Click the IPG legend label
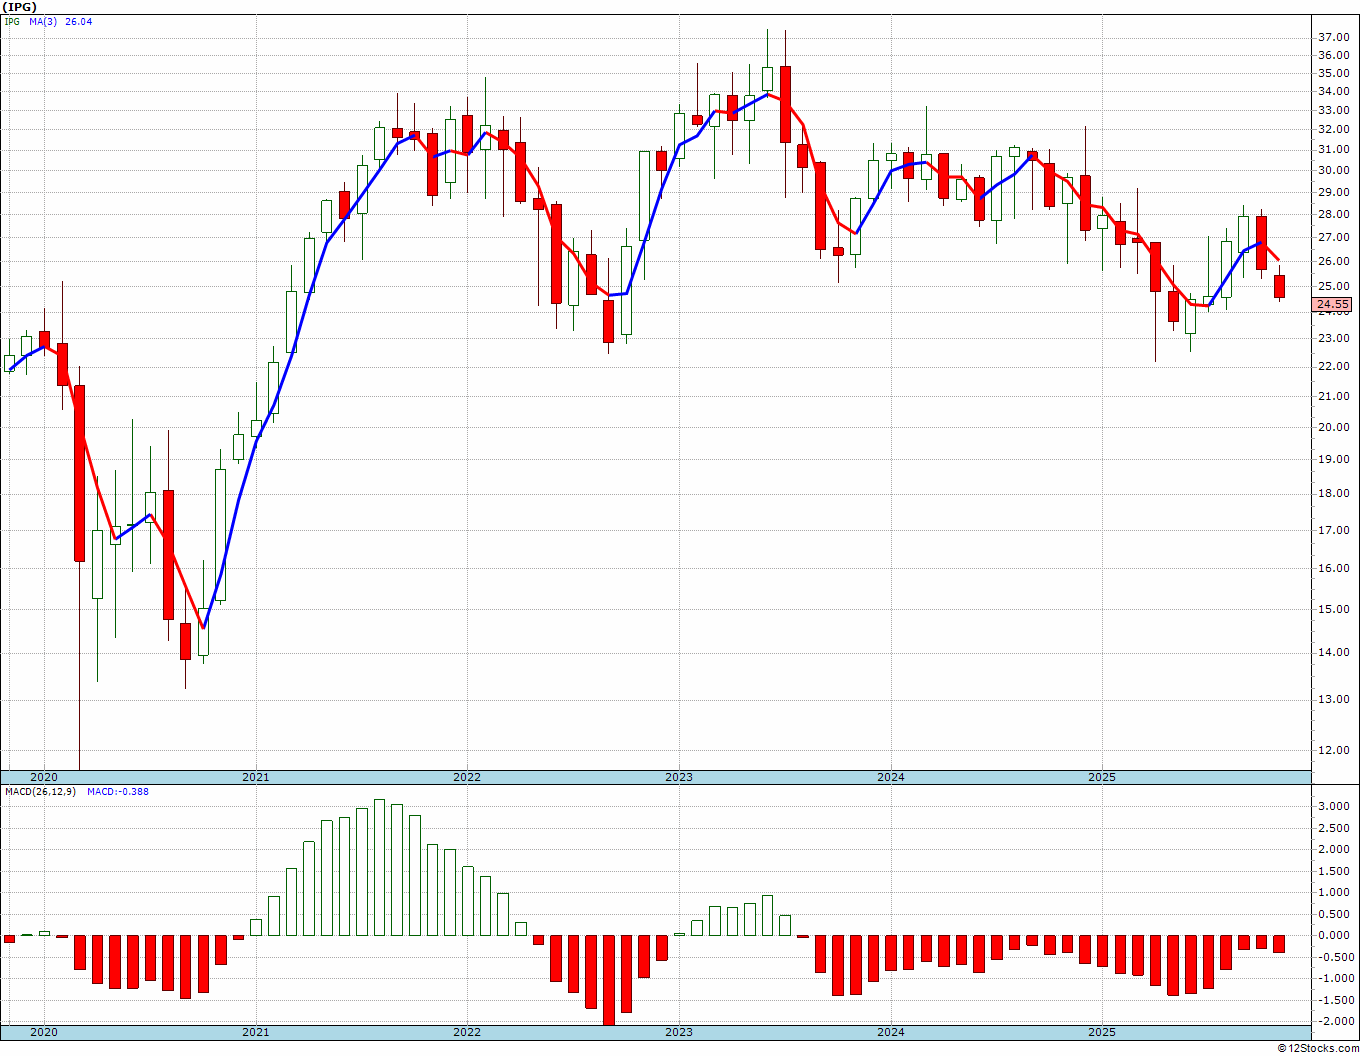This screenshot has height=1056, width=1360. click(x=11, y=21)
